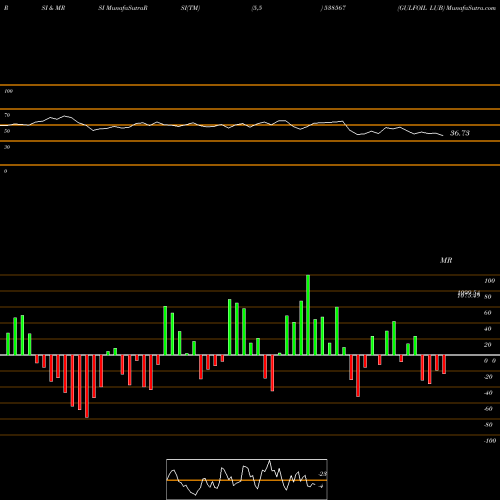Click the -20 label on MR axis
The width and height of the screenshot is (500, 500).
point(488,377)
